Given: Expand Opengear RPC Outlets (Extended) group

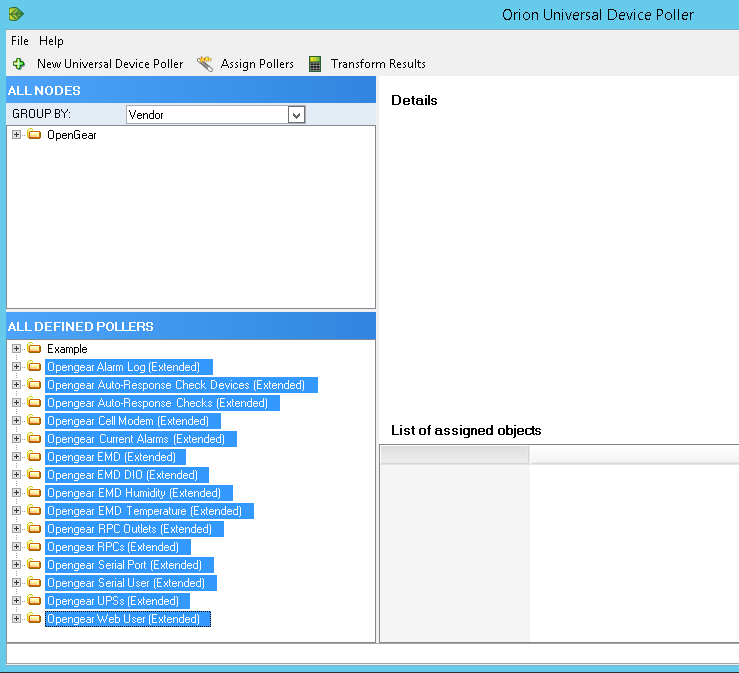Looking at the screenshot, I should pos(16,529).
